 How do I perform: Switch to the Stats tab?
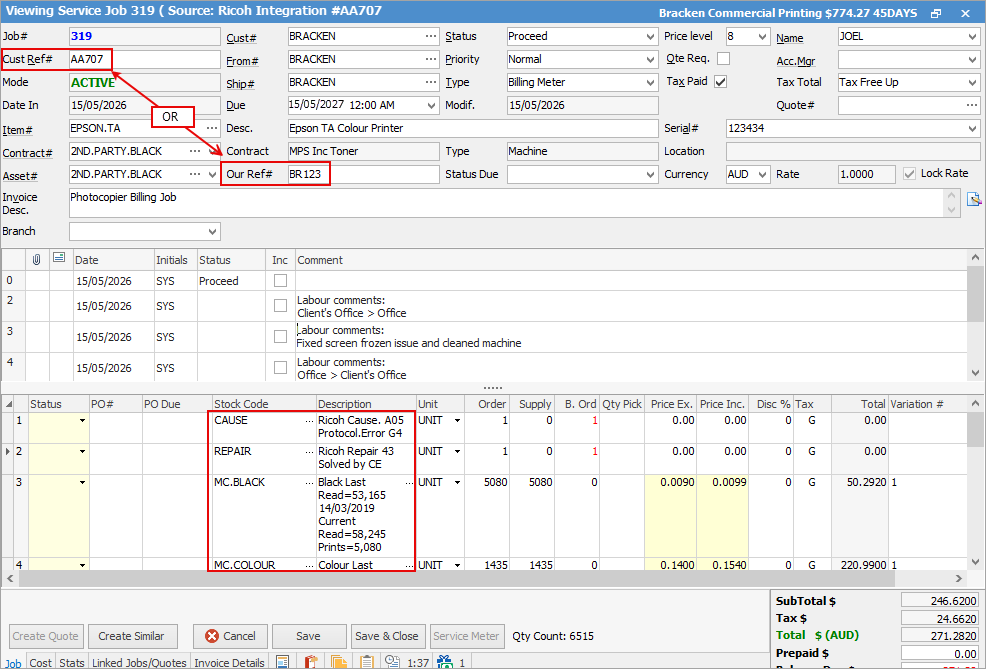72,662
